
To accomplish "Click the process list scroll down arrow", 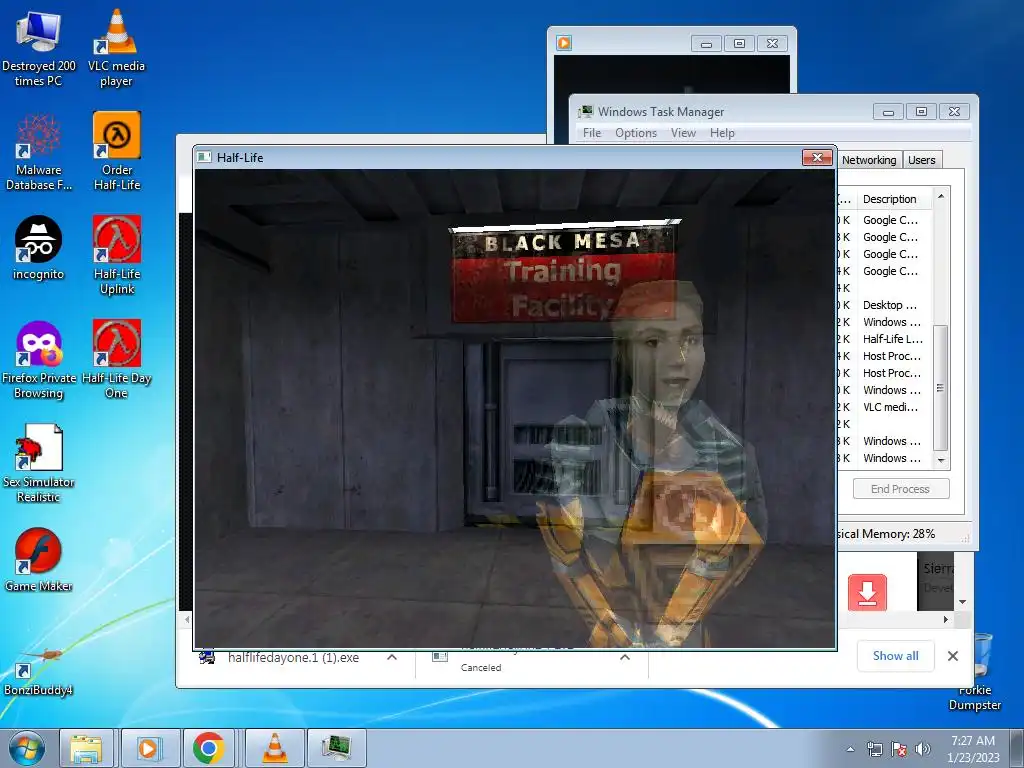I will (x=941, y=460).
